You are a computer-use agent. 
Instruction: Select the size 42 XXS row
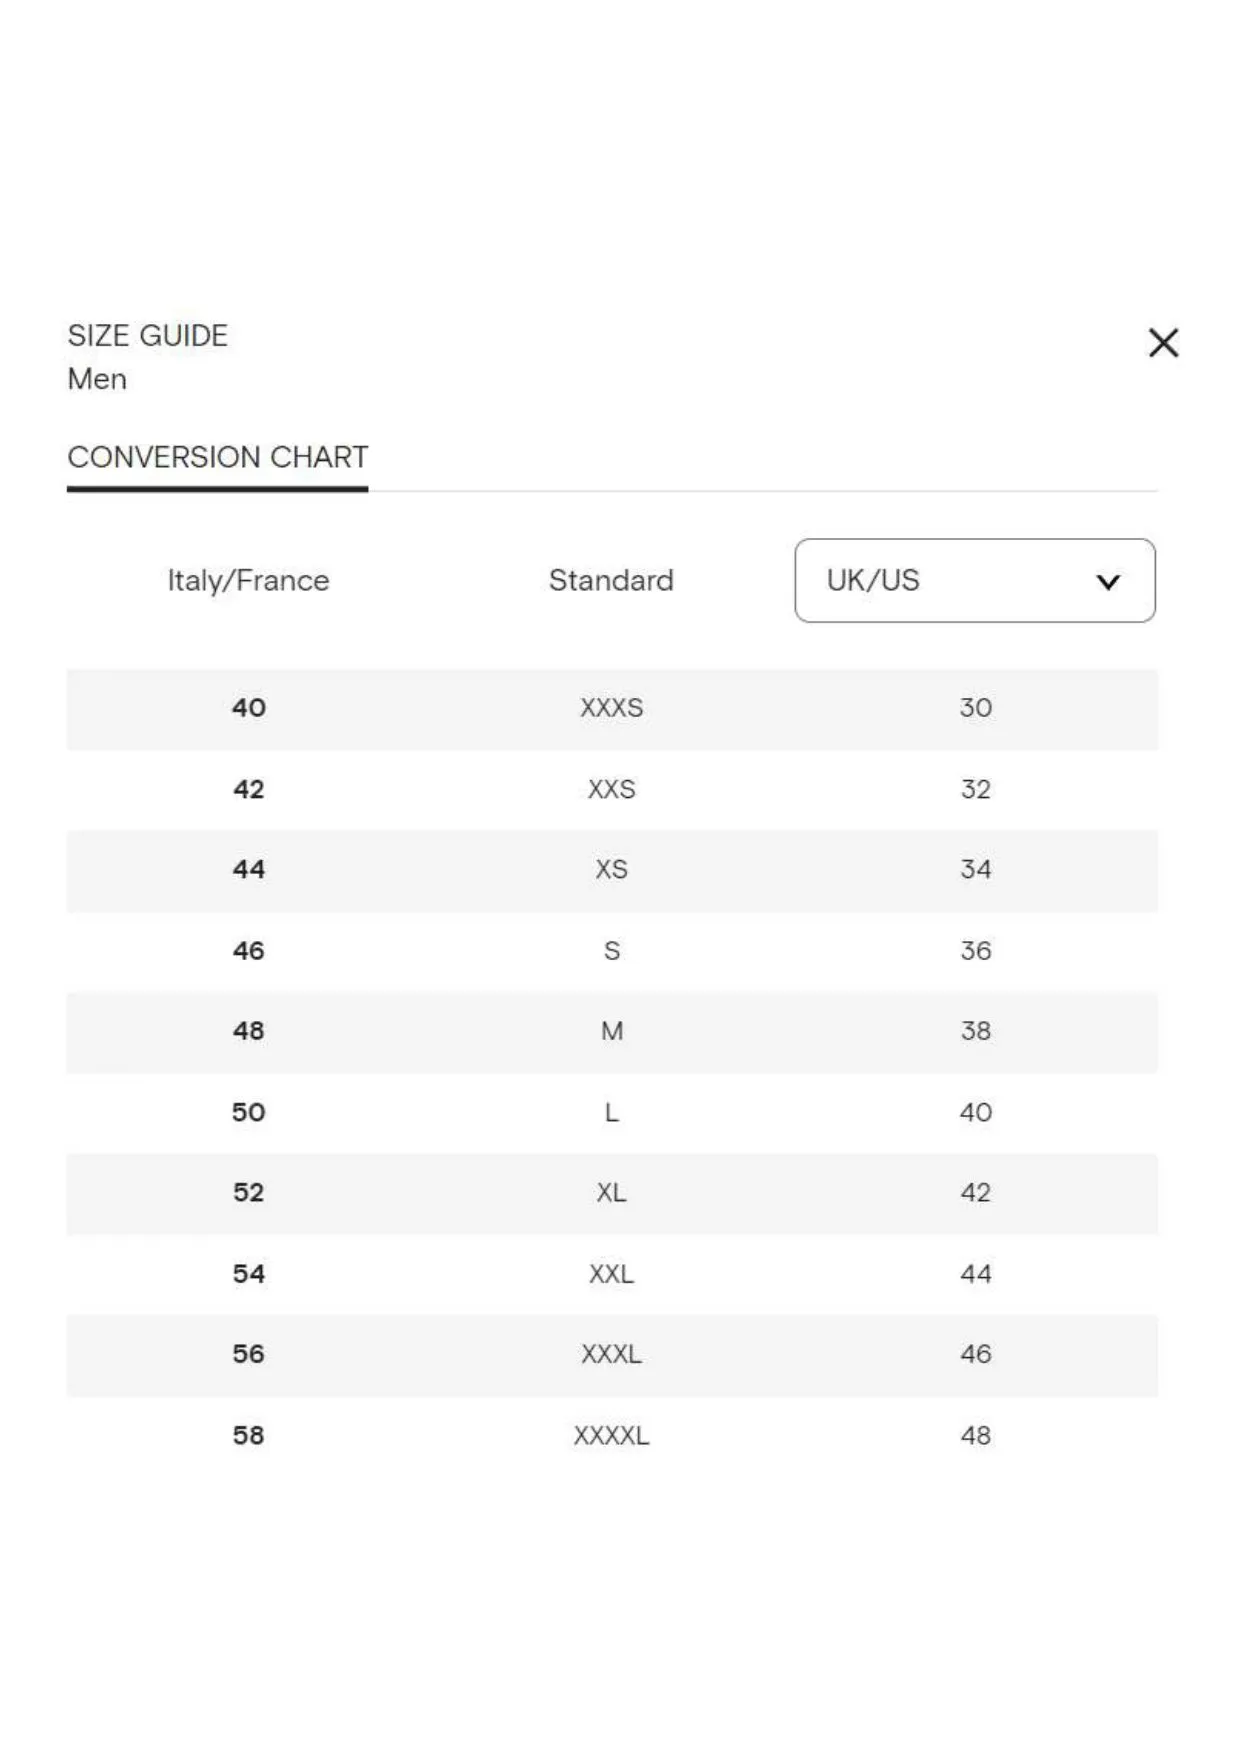(x=612, y=790)
